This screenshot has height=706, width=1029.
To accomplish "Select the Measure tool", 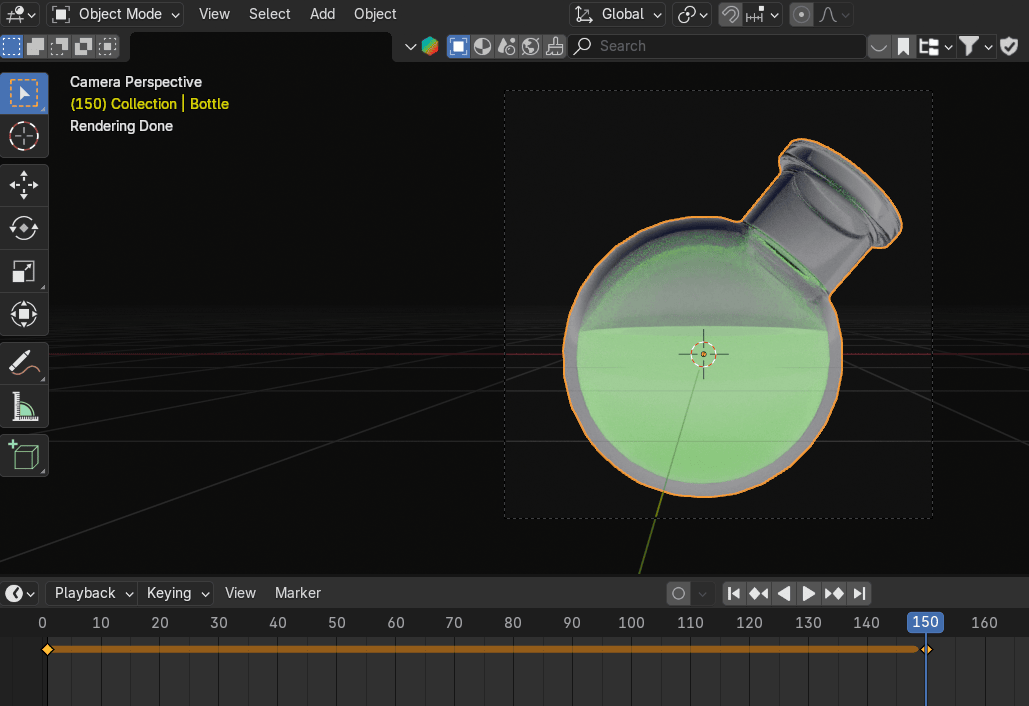I will coord(24,407).
